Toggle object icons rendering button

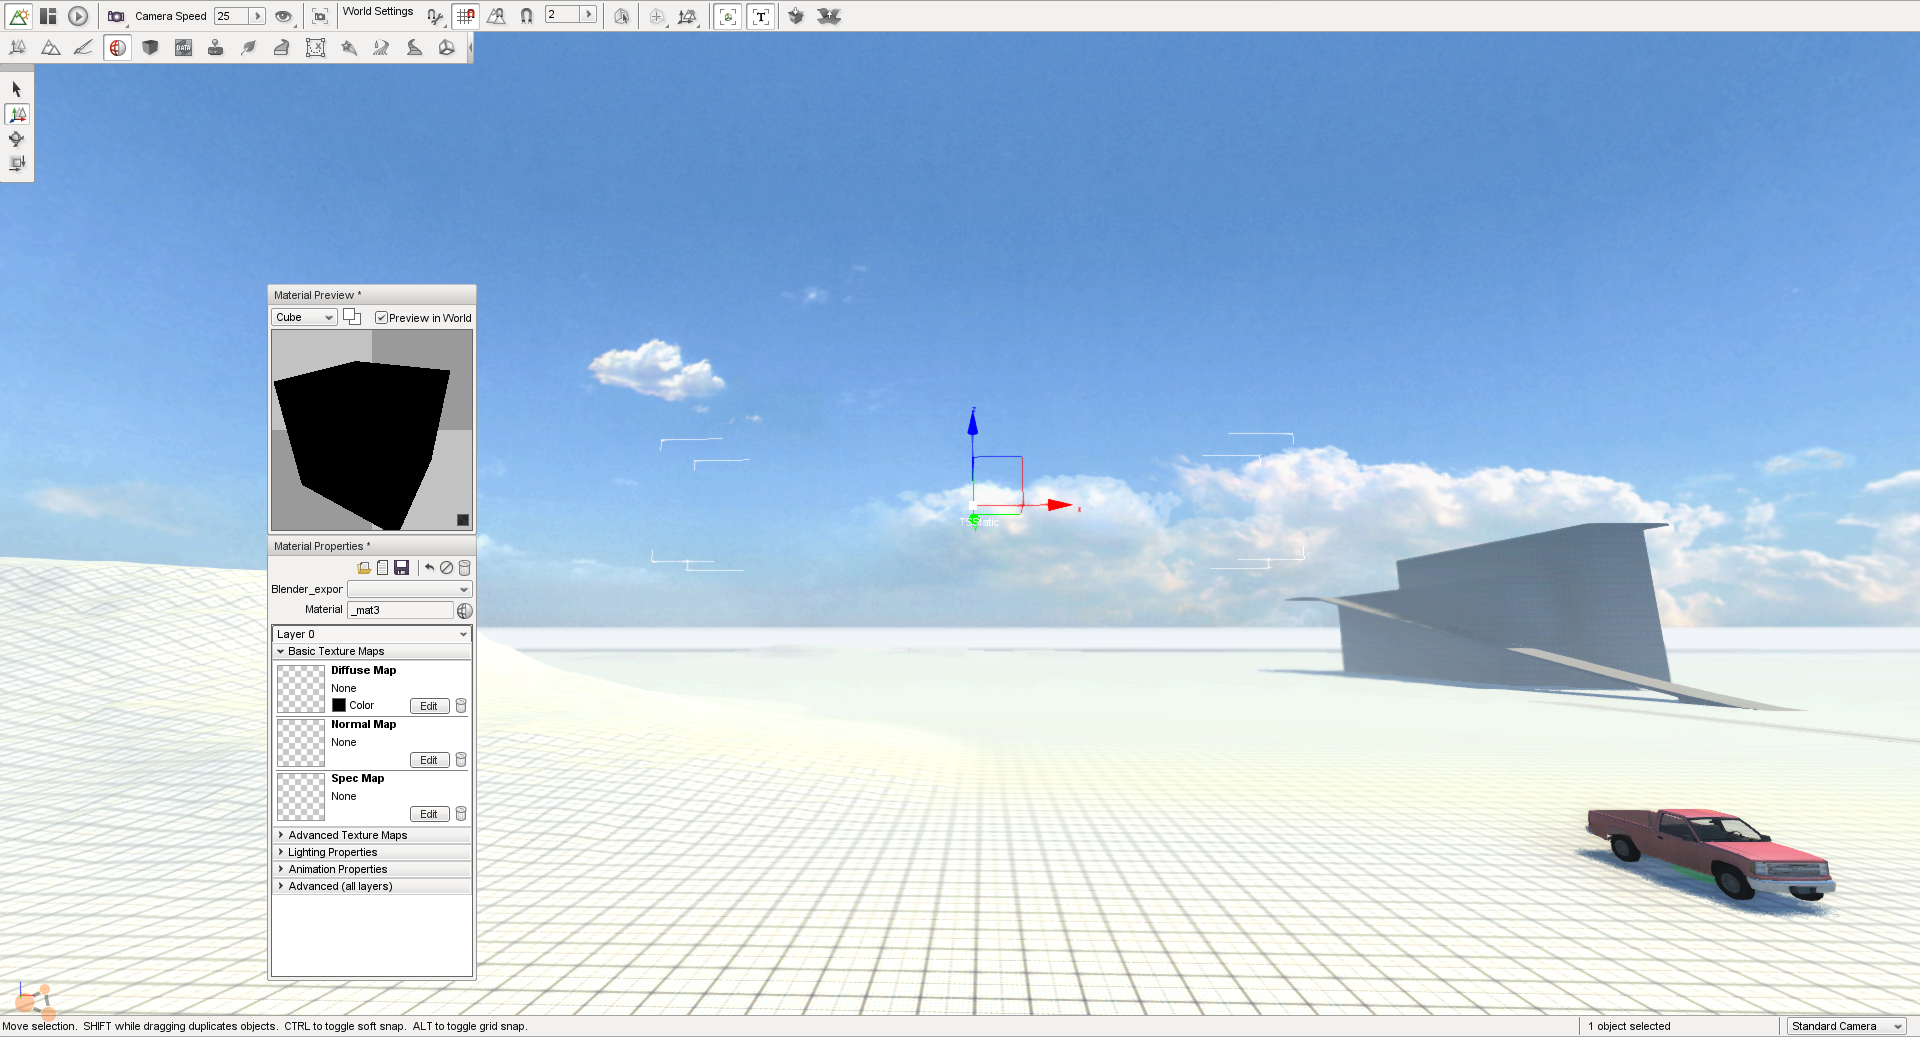click(x=728, y=16)
